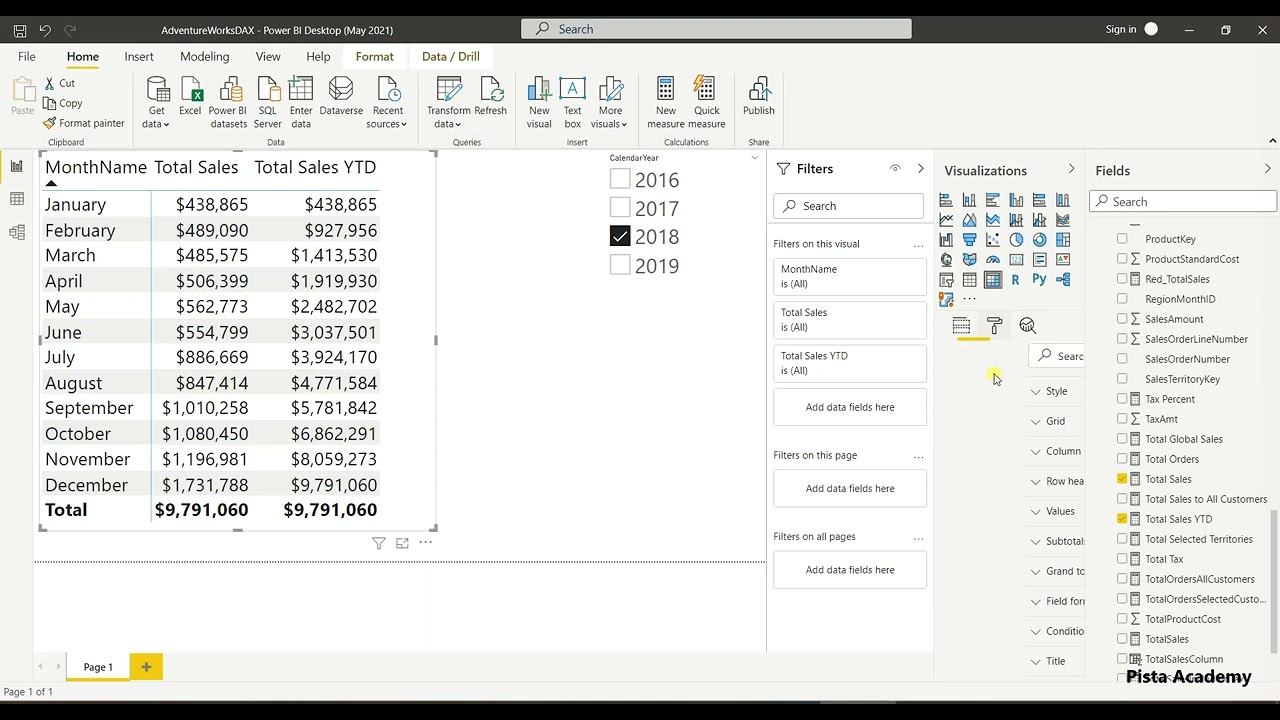The height and width of the screenshot is (720, 1280).
Task: Insert the gauge visual
Action: (993, 260)
